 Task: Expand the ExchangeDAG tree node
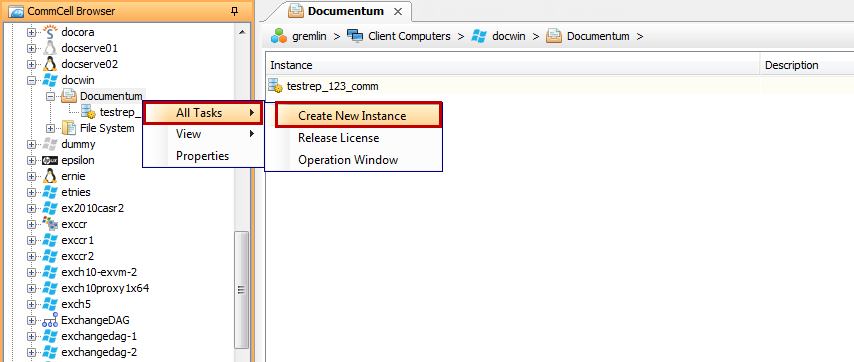[32, 320]
